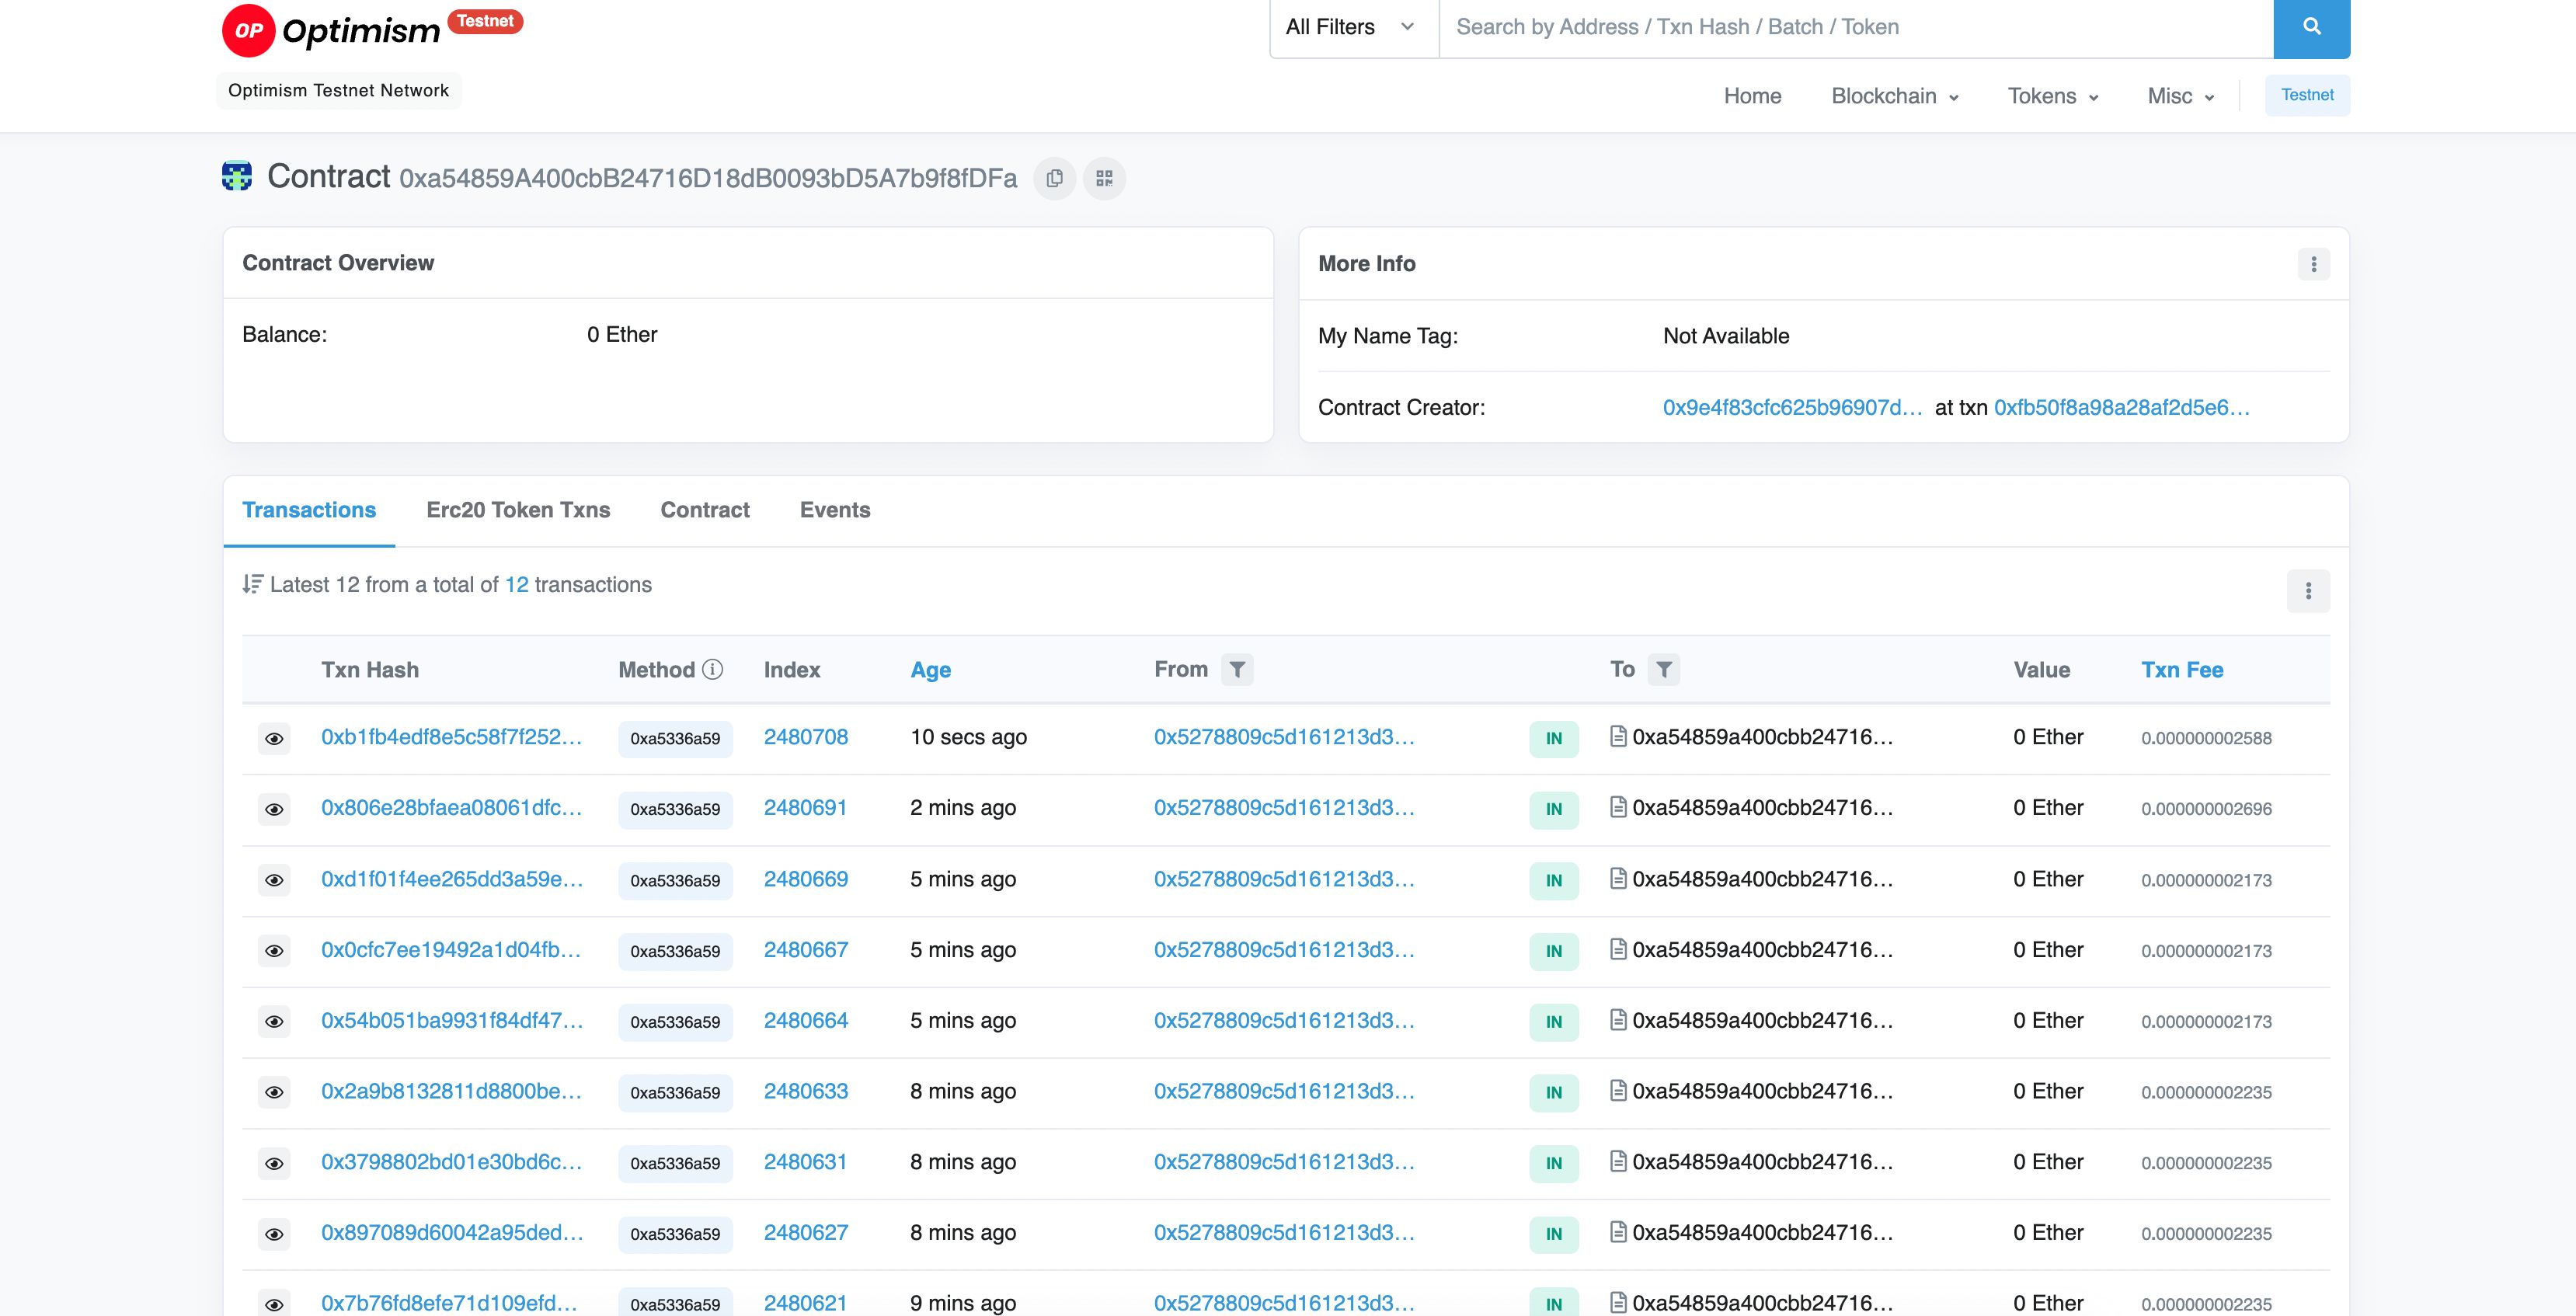Preview transaction 0xd1f01f4ee265 via eye icon
This screenshot has width=2576, height=1316.
click(x=274, y=880)
